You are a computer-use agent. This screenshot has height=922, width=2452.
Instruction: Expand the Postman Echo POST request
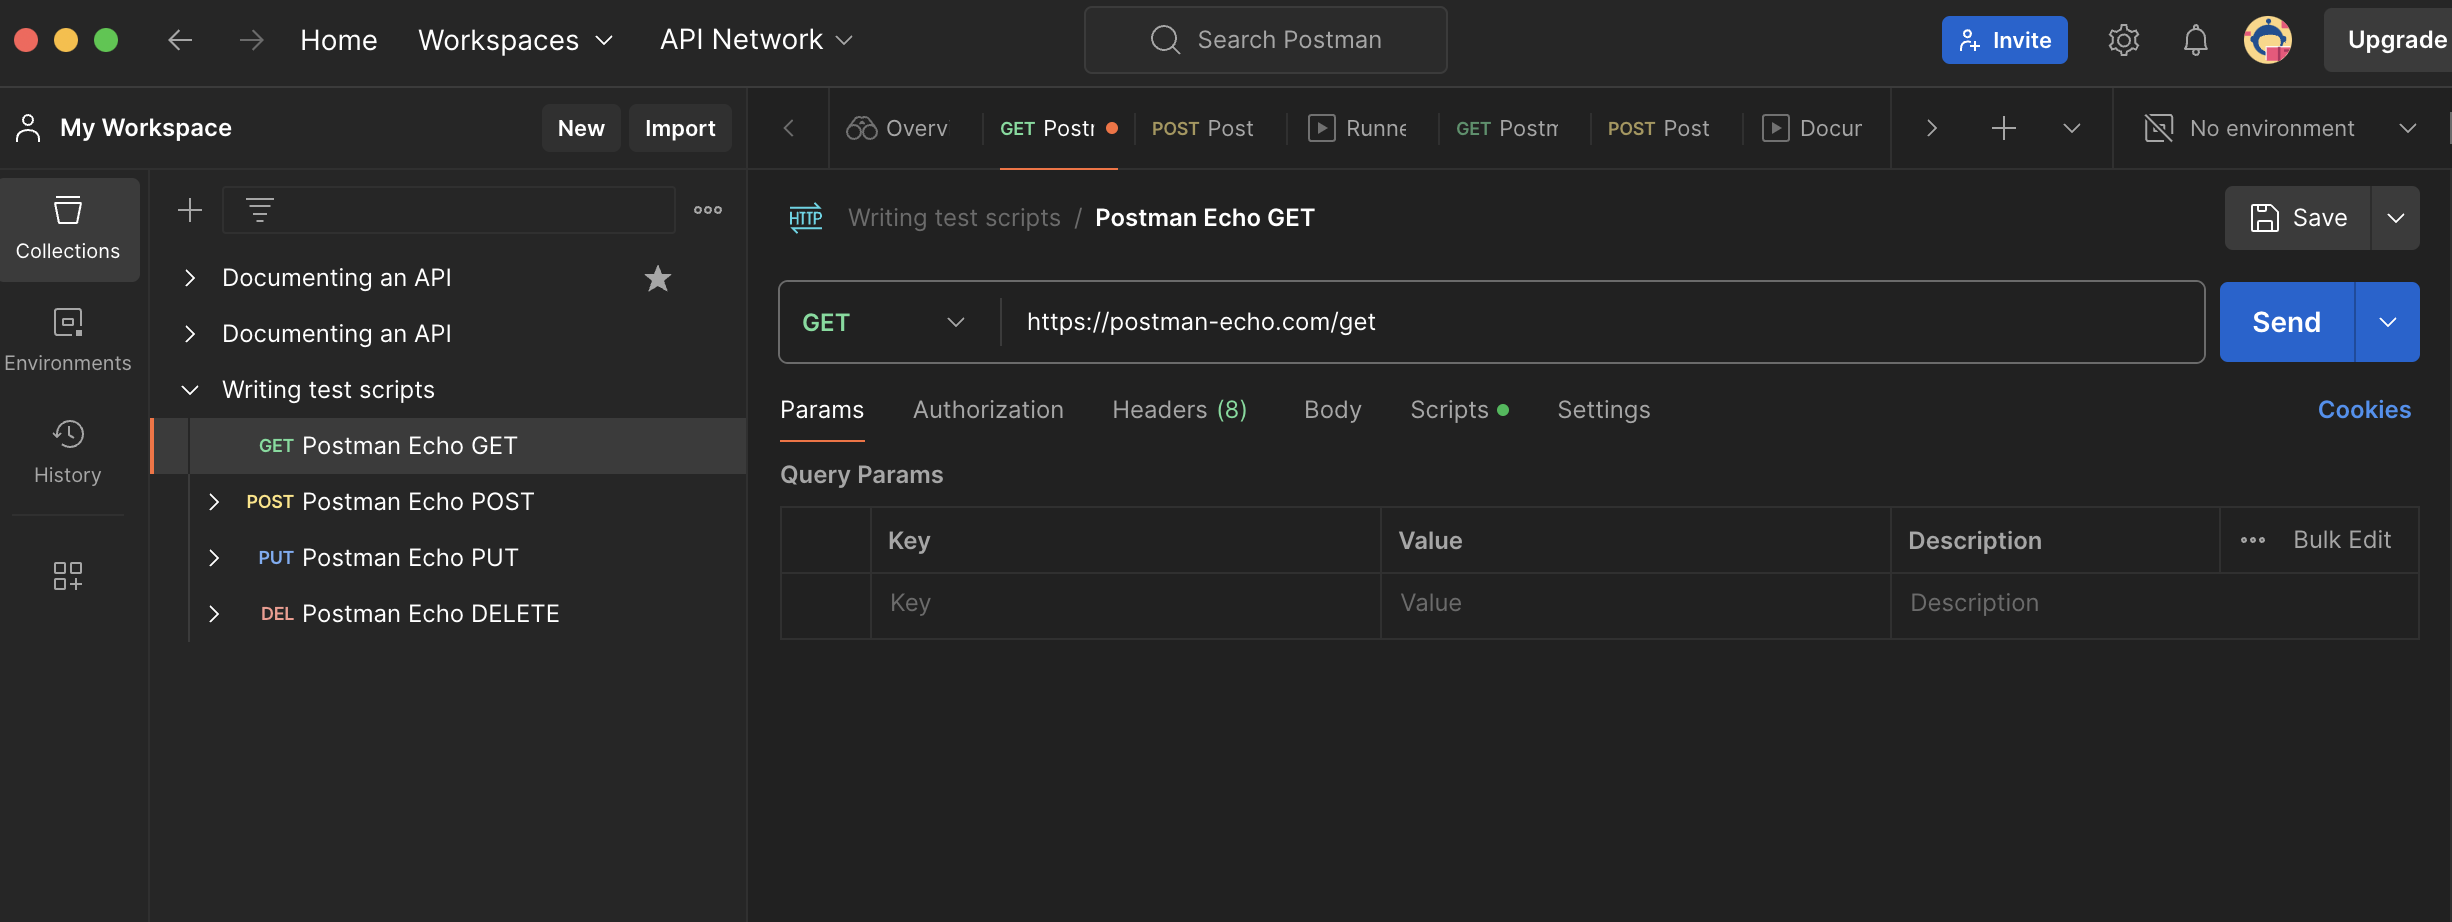pyautogui.click(x=213, y=502)
